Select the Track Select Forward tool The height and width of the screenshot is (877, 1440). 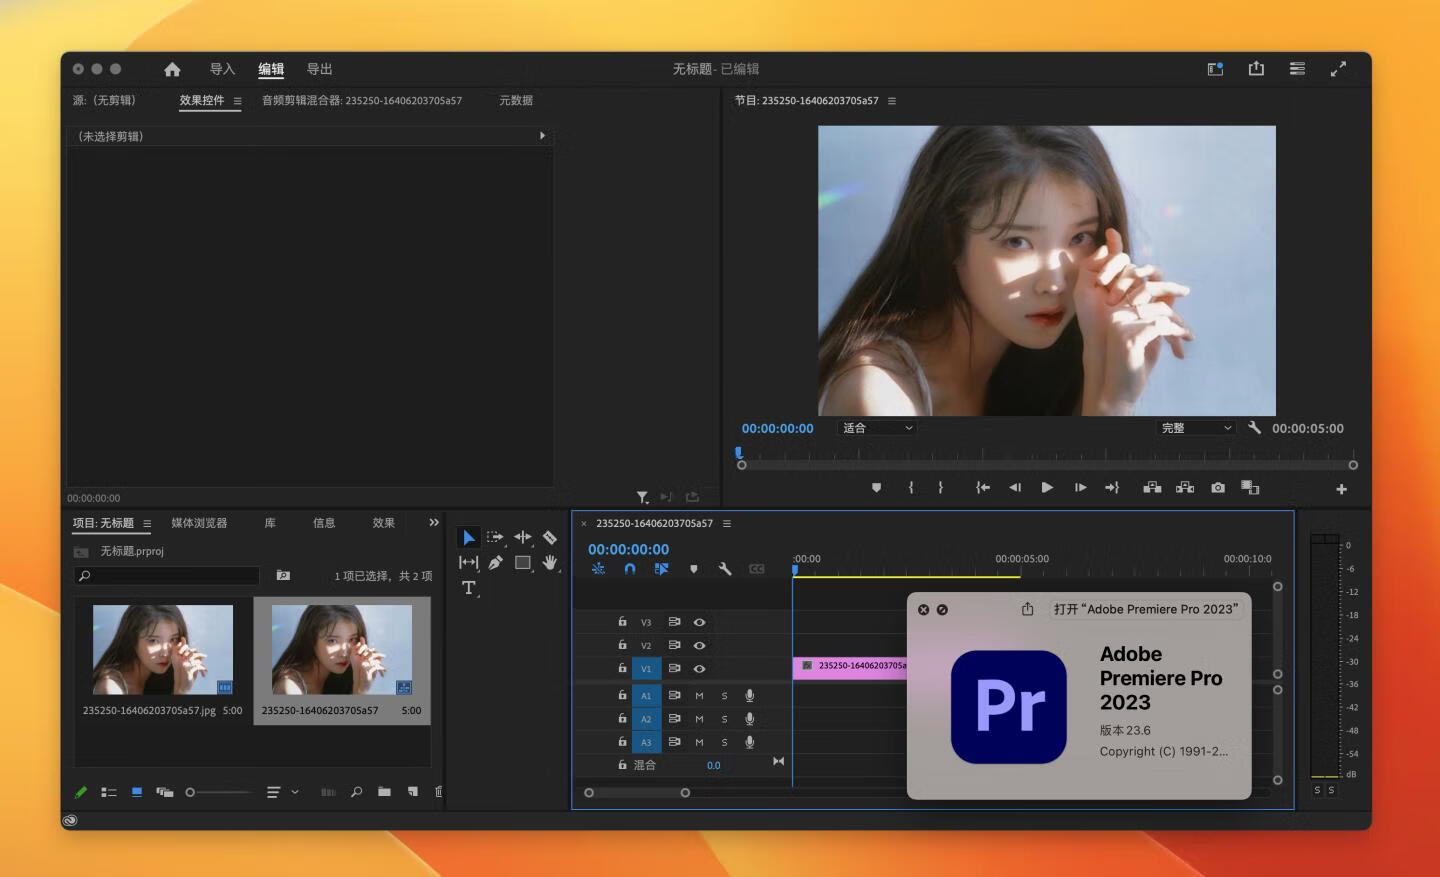click(495, 538)
